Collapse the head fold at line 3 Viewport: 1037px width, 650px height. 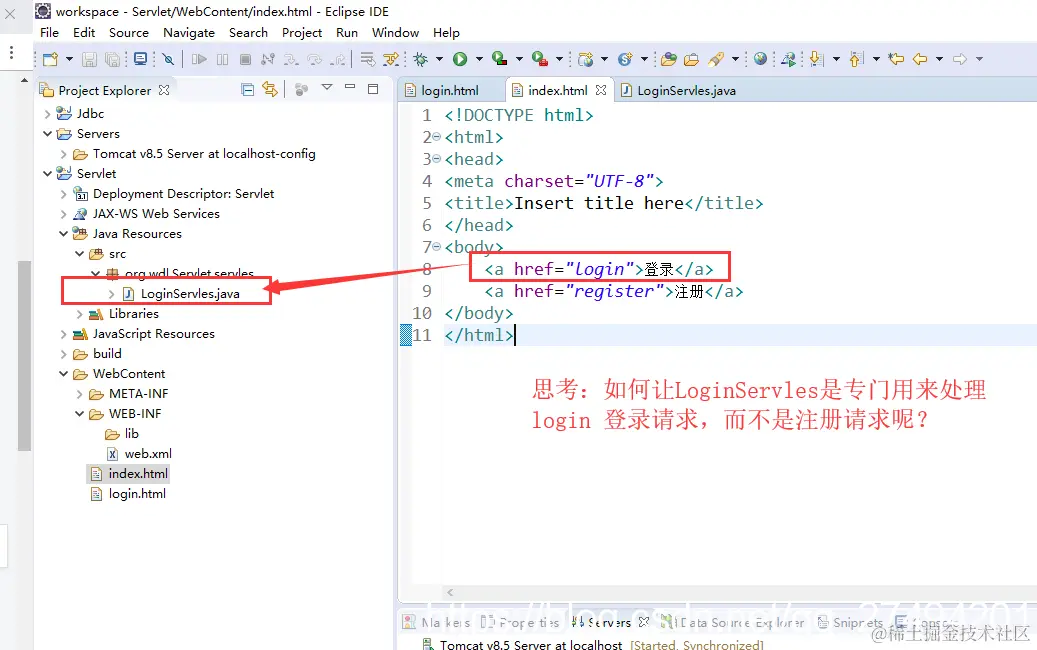pyautogui.click(x=436, y=159)
